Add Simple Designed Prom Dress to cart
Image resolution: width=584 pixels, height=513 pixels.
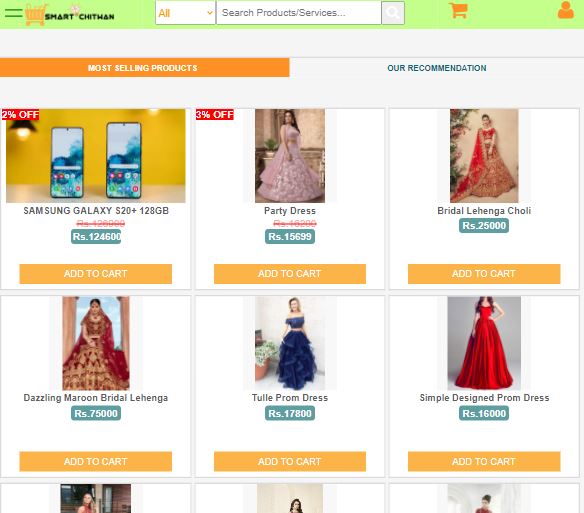coord(484,462)
